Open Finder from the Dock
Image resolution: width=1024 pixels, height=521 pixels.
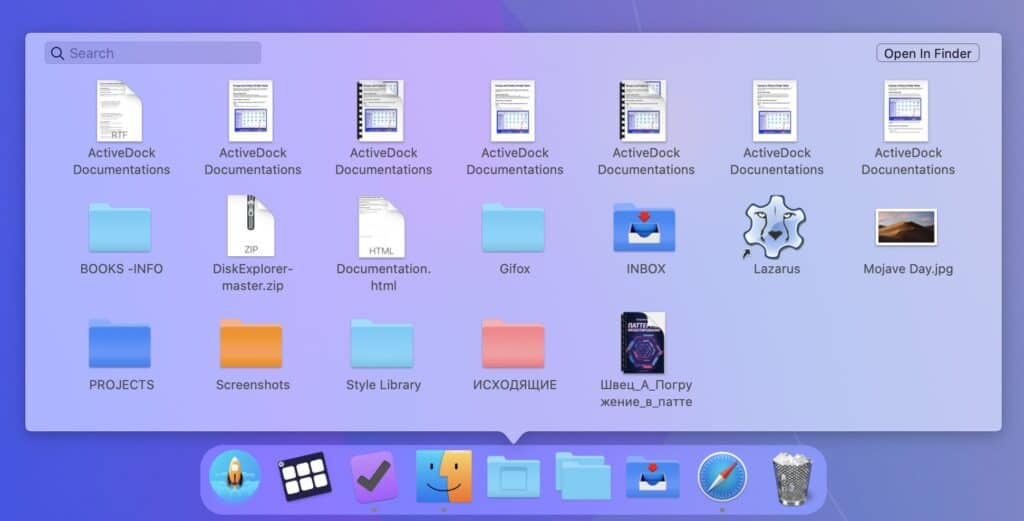click(x=444, y=476)
